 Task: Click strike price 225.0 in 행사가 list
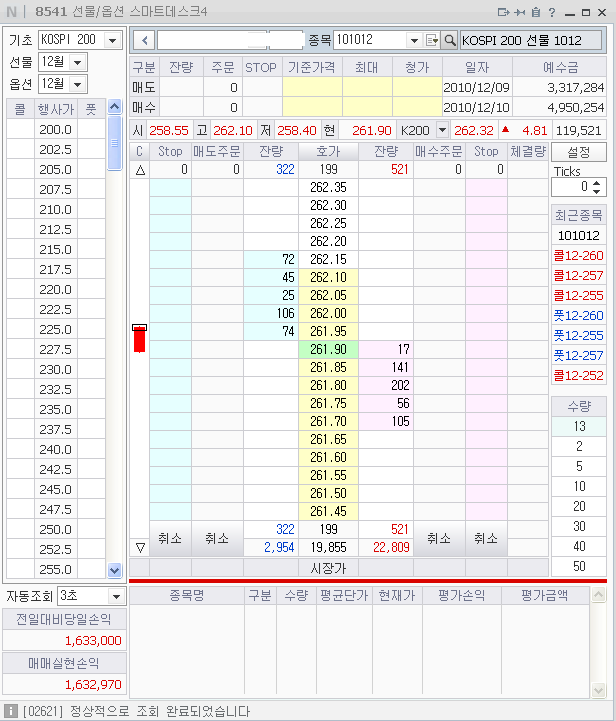click(56, 330)
